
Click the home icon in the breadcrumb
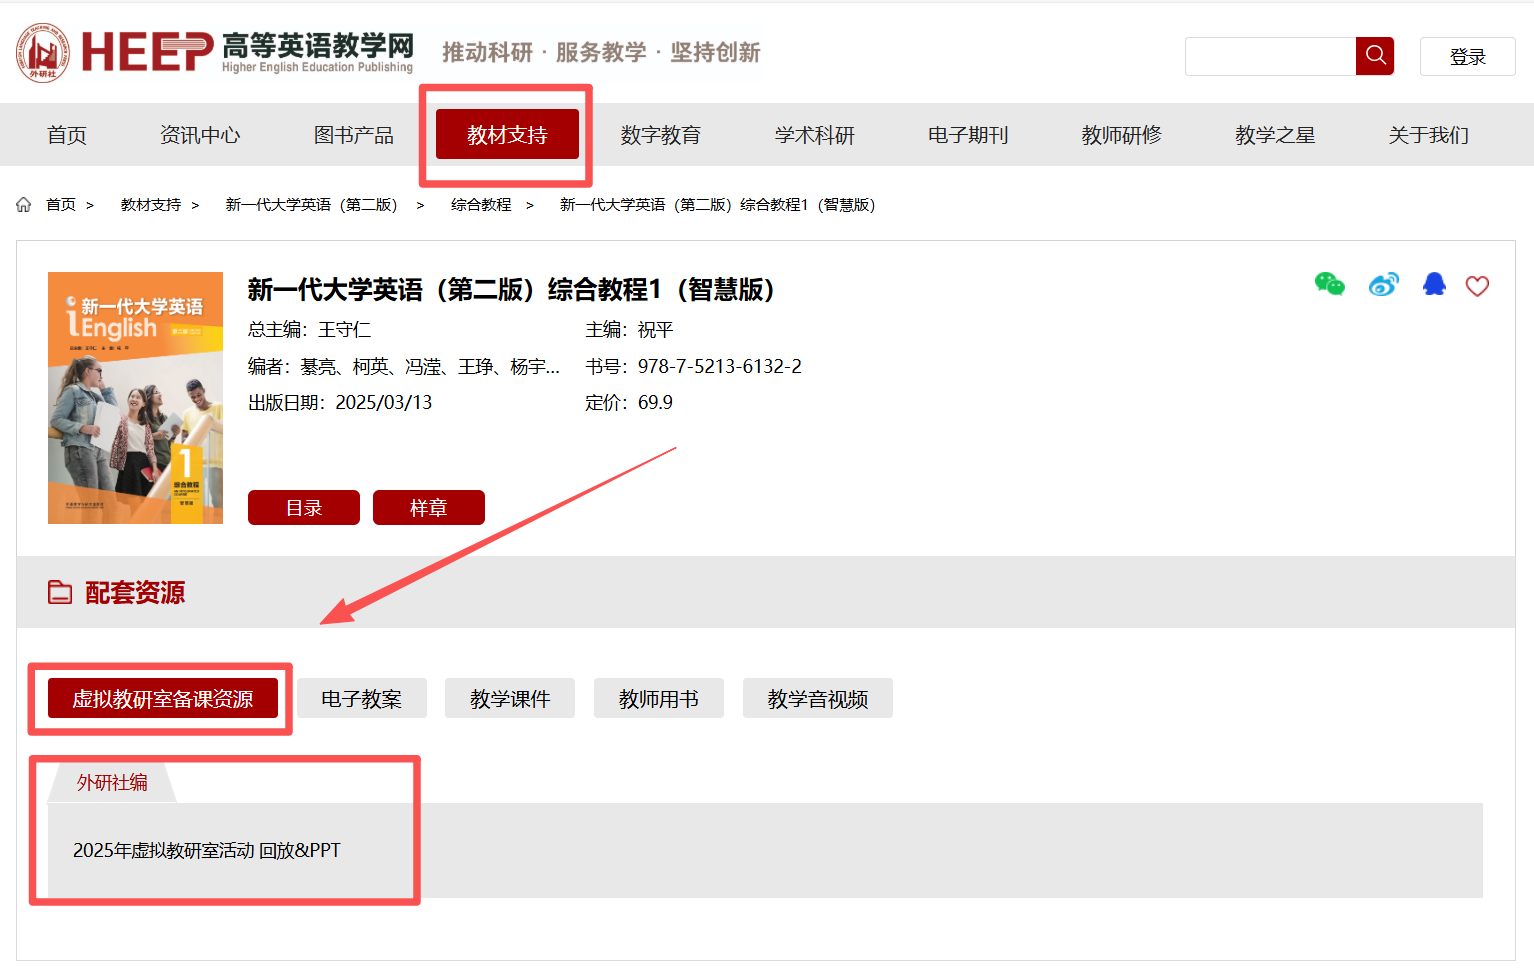(24, 205)
